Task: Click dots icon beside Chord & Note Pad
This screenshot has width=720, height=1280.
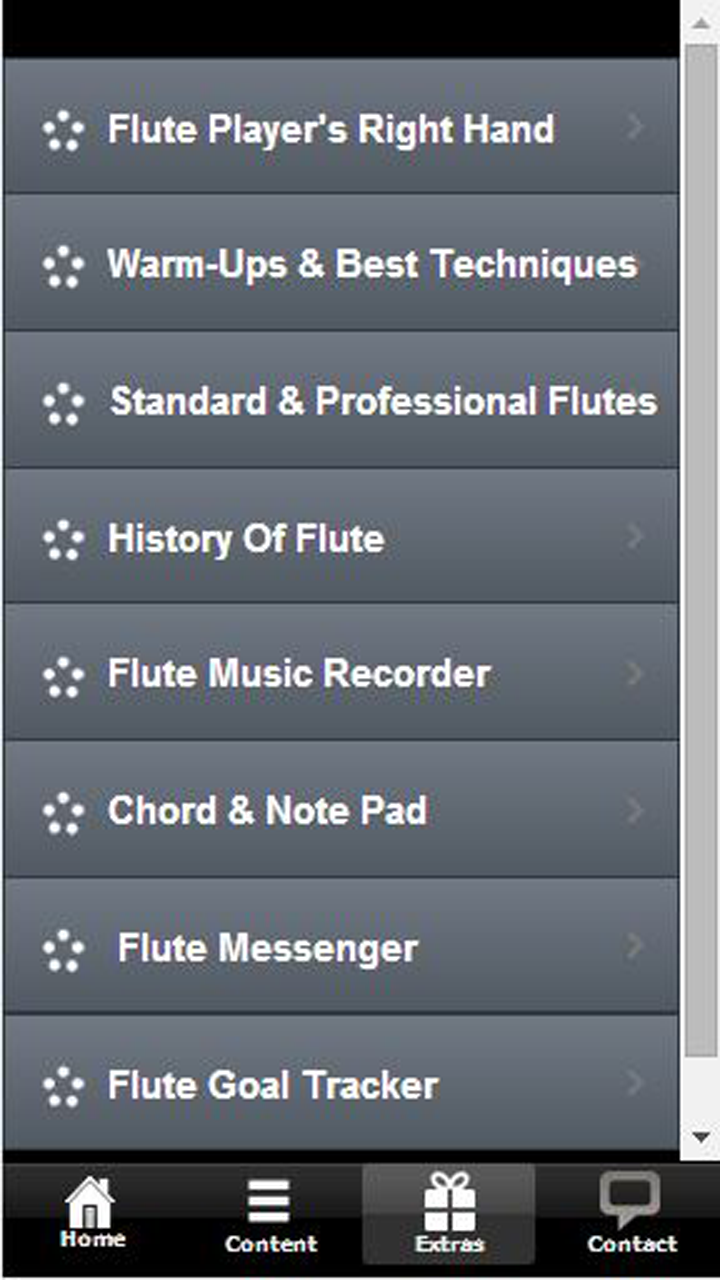Action: pos(64,812)
